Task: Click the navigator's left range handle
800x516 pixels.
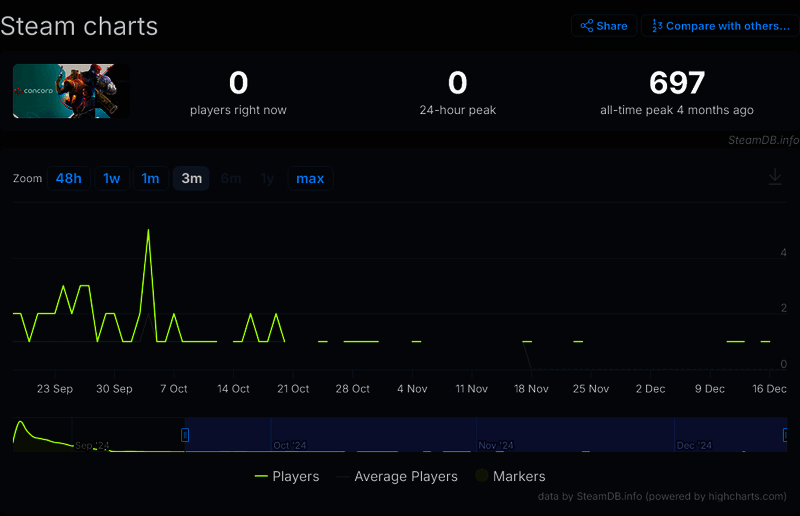Action: [185, 434]
